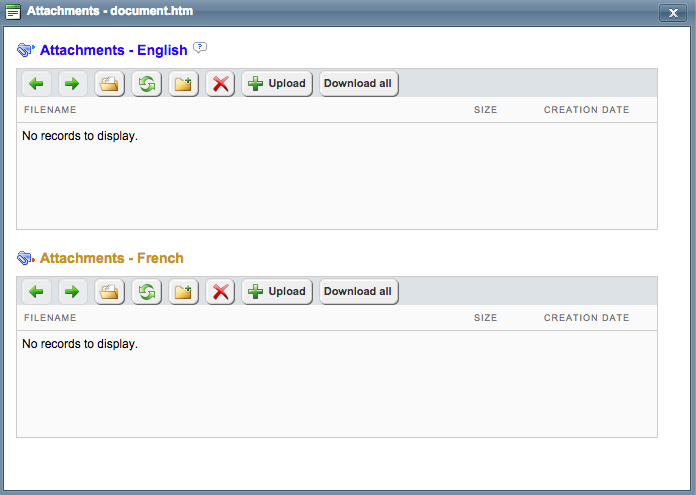
Task: Click the forward arrow in French attachments toolbar
Action: pos(72,291)
